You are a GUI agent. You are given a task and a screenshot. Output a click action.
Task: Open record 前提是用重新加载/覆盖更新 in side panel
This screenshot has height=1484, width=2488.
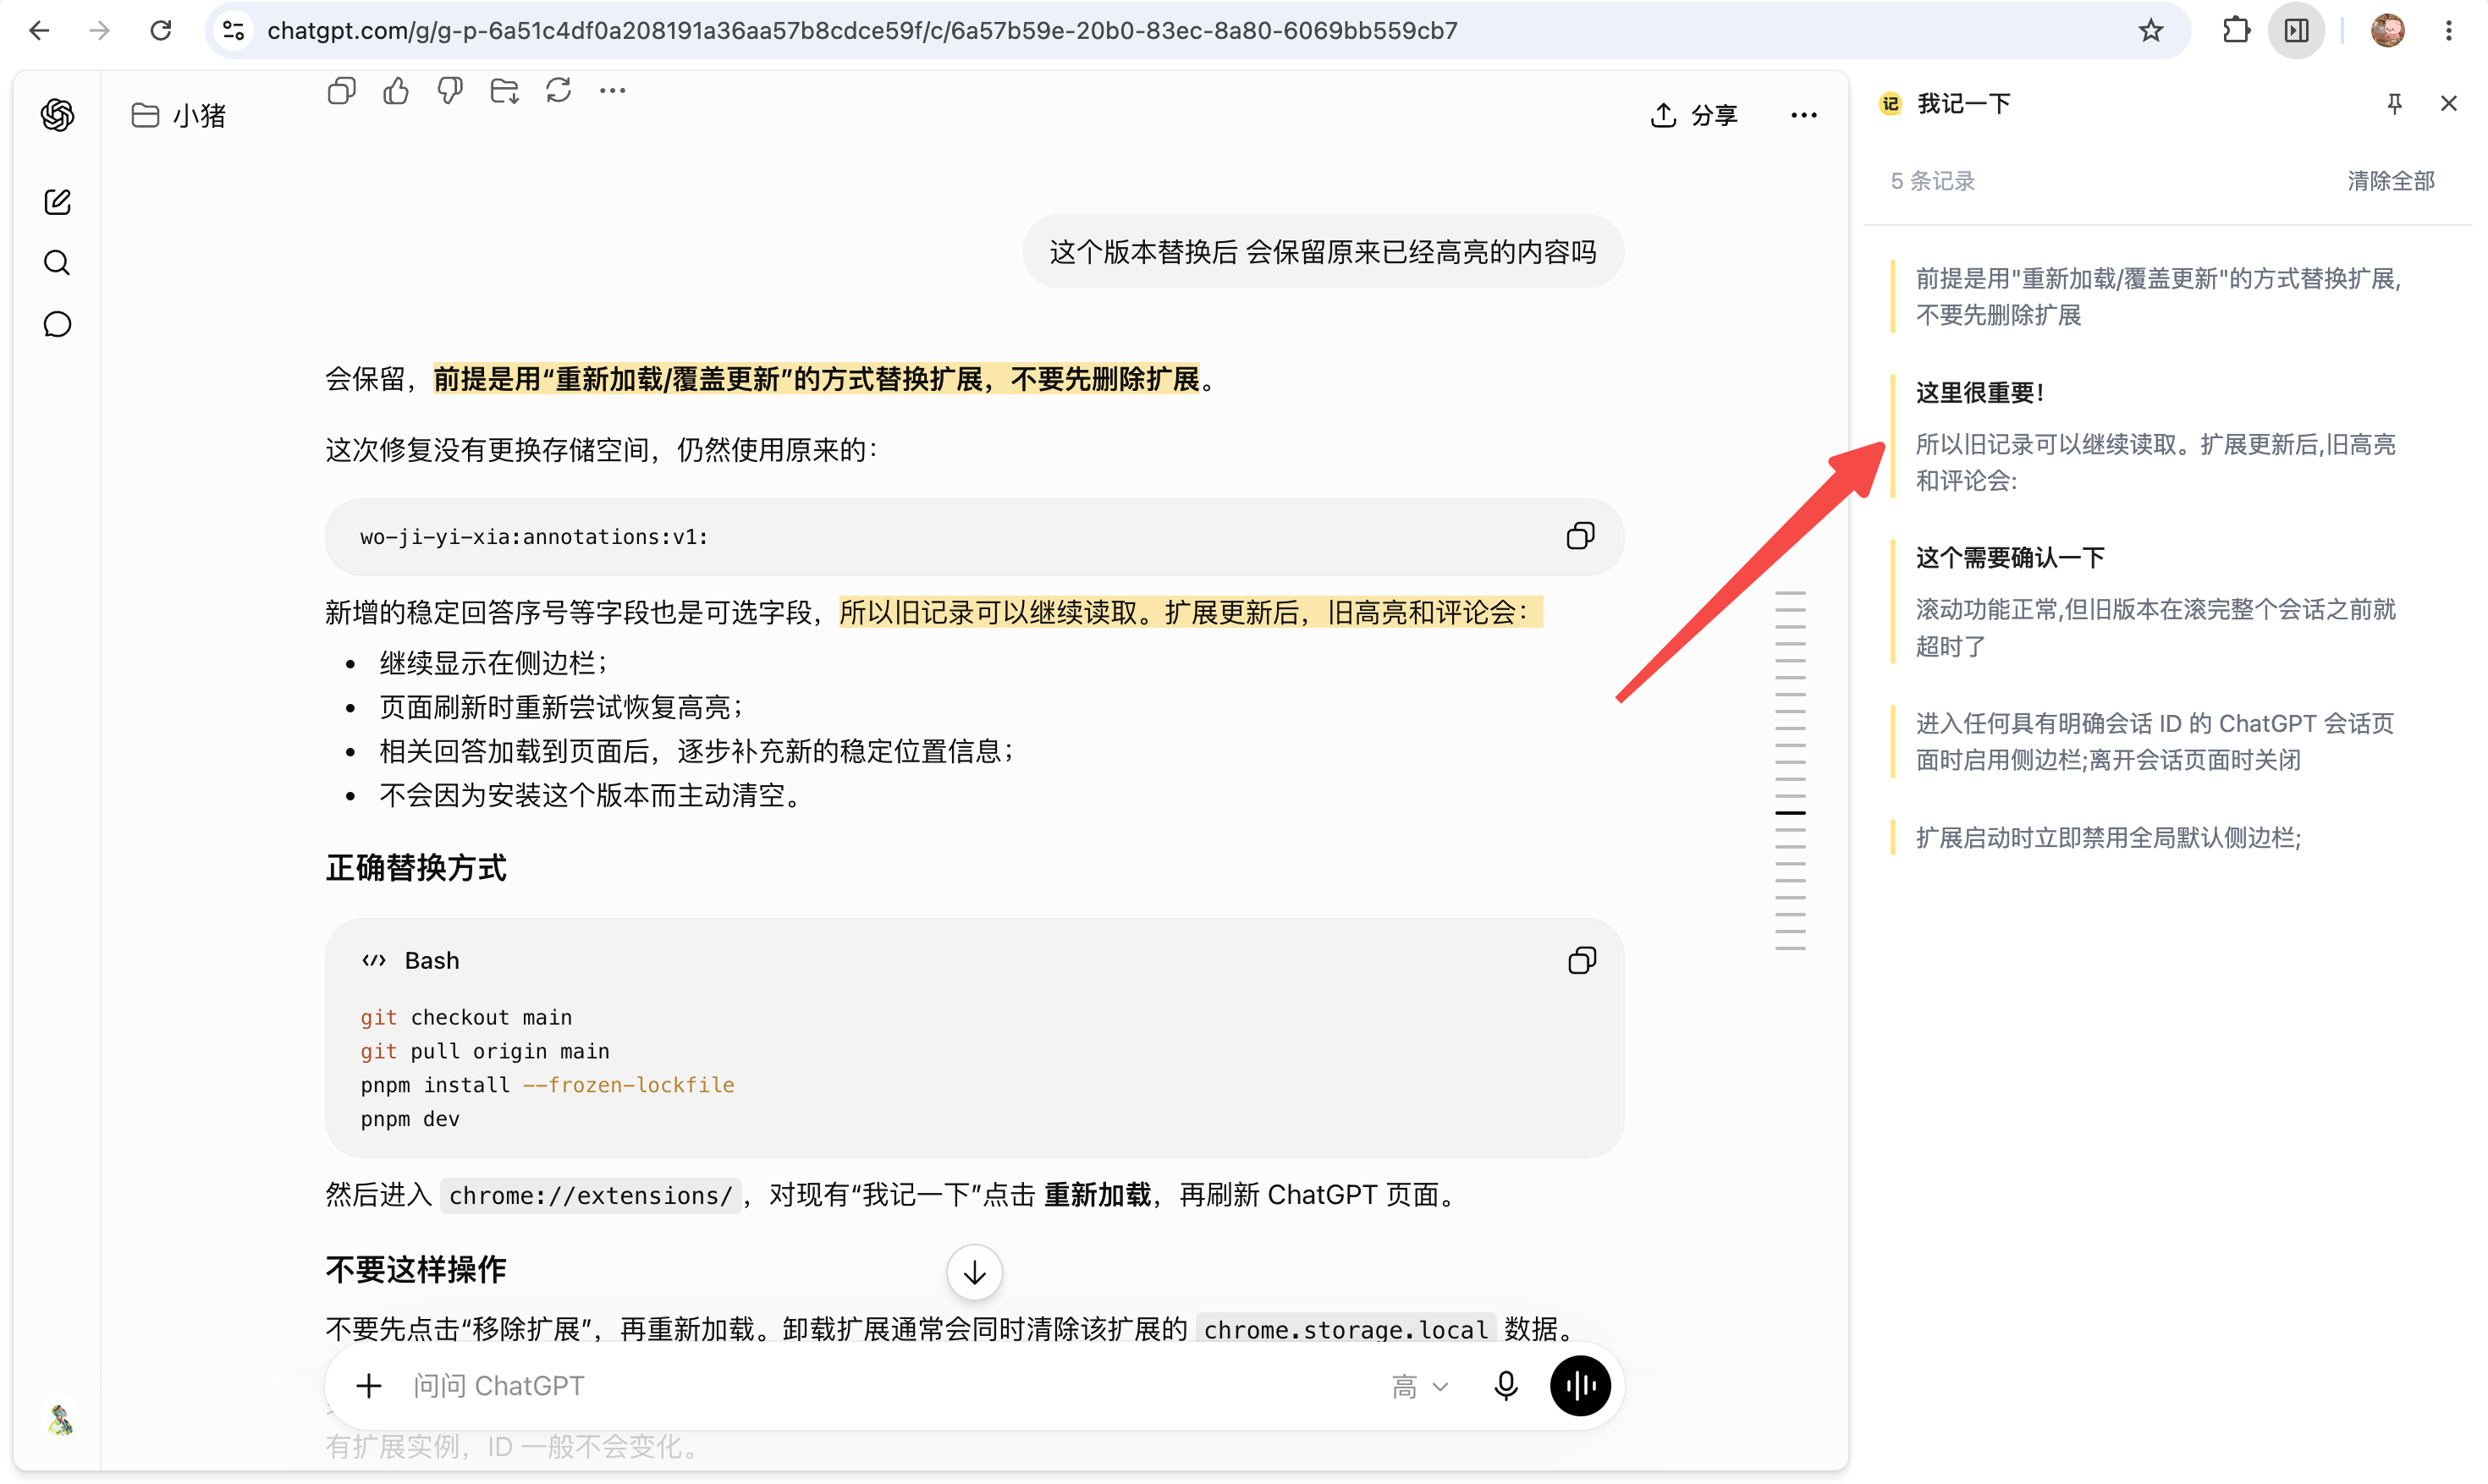coord(2158,296)
